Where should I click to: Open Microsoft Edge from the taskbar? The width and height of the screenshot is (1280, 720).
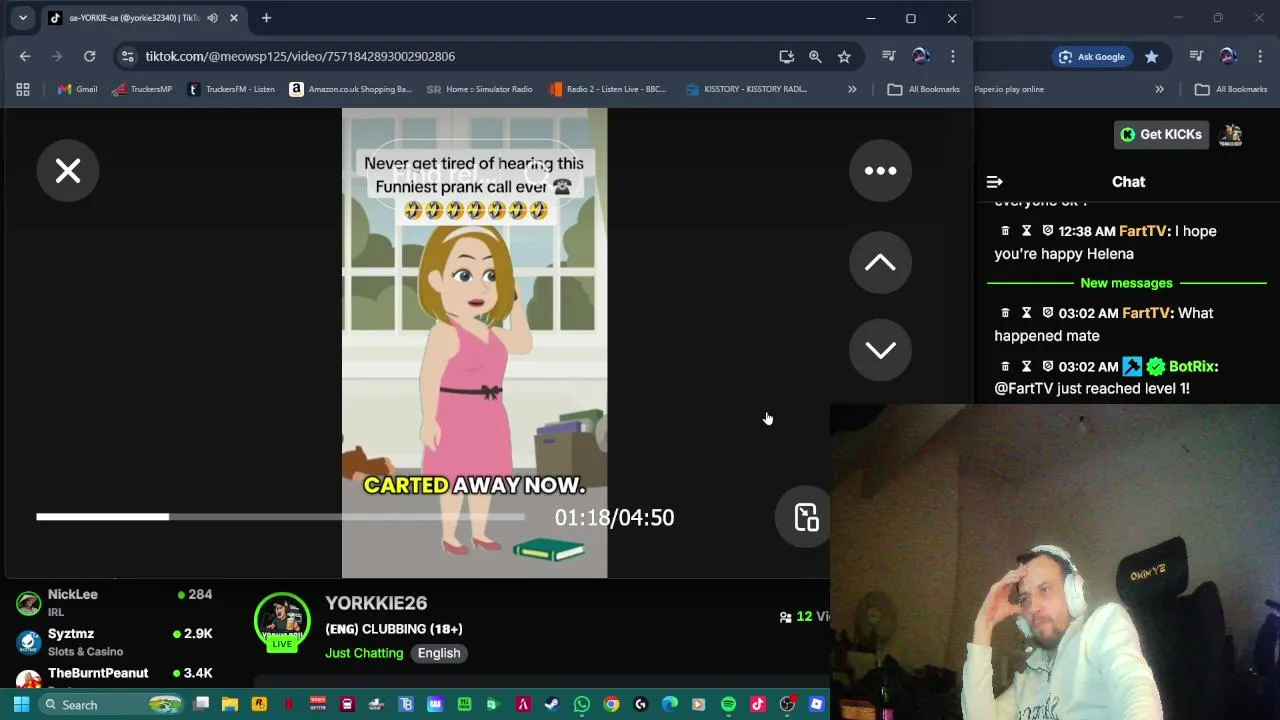tap(669, 704)
